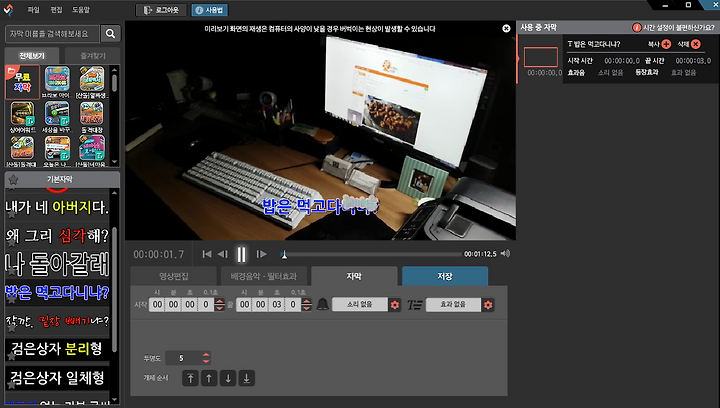The height and width of the screenshot is (408, 720).
Task: Select the 브라보 마이 subtitle pack thumbnail
Action: pos(57,82)
